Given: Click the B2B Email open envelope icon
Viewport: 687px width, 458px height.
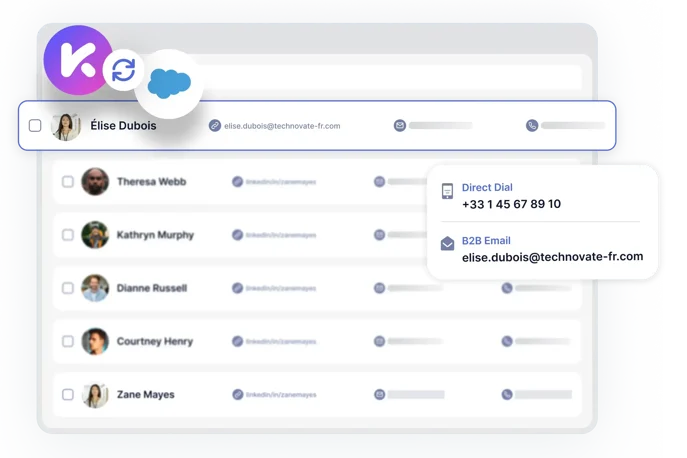Looking at the screenshot, I should click(447, 243).
